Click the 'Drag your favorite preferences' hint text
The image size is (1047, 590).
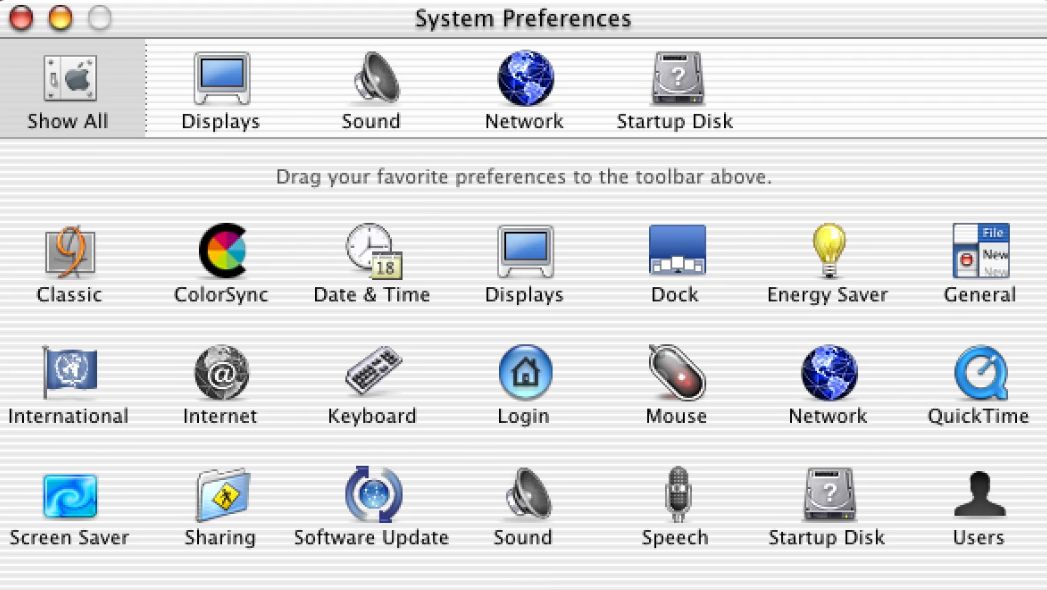click(524, 177)
